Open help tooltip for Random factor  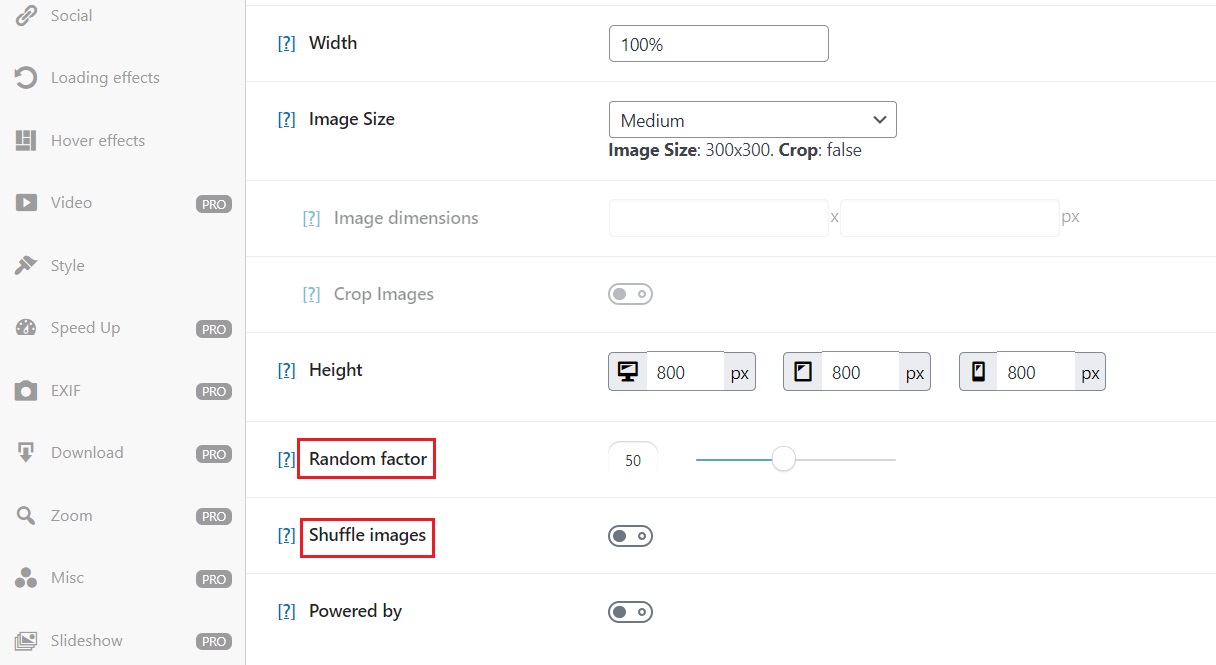286,460
